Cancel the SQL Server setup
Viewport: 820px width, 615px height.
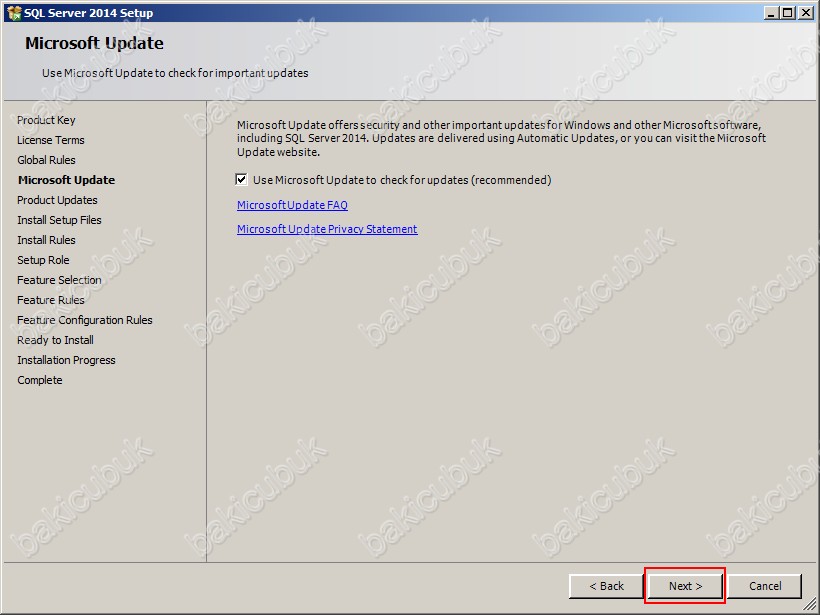(x=765, y=586)
